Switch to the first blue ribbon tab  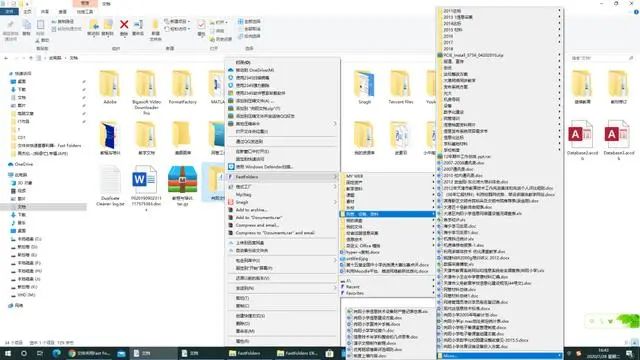pyautogui.click(x=9, y=11)
